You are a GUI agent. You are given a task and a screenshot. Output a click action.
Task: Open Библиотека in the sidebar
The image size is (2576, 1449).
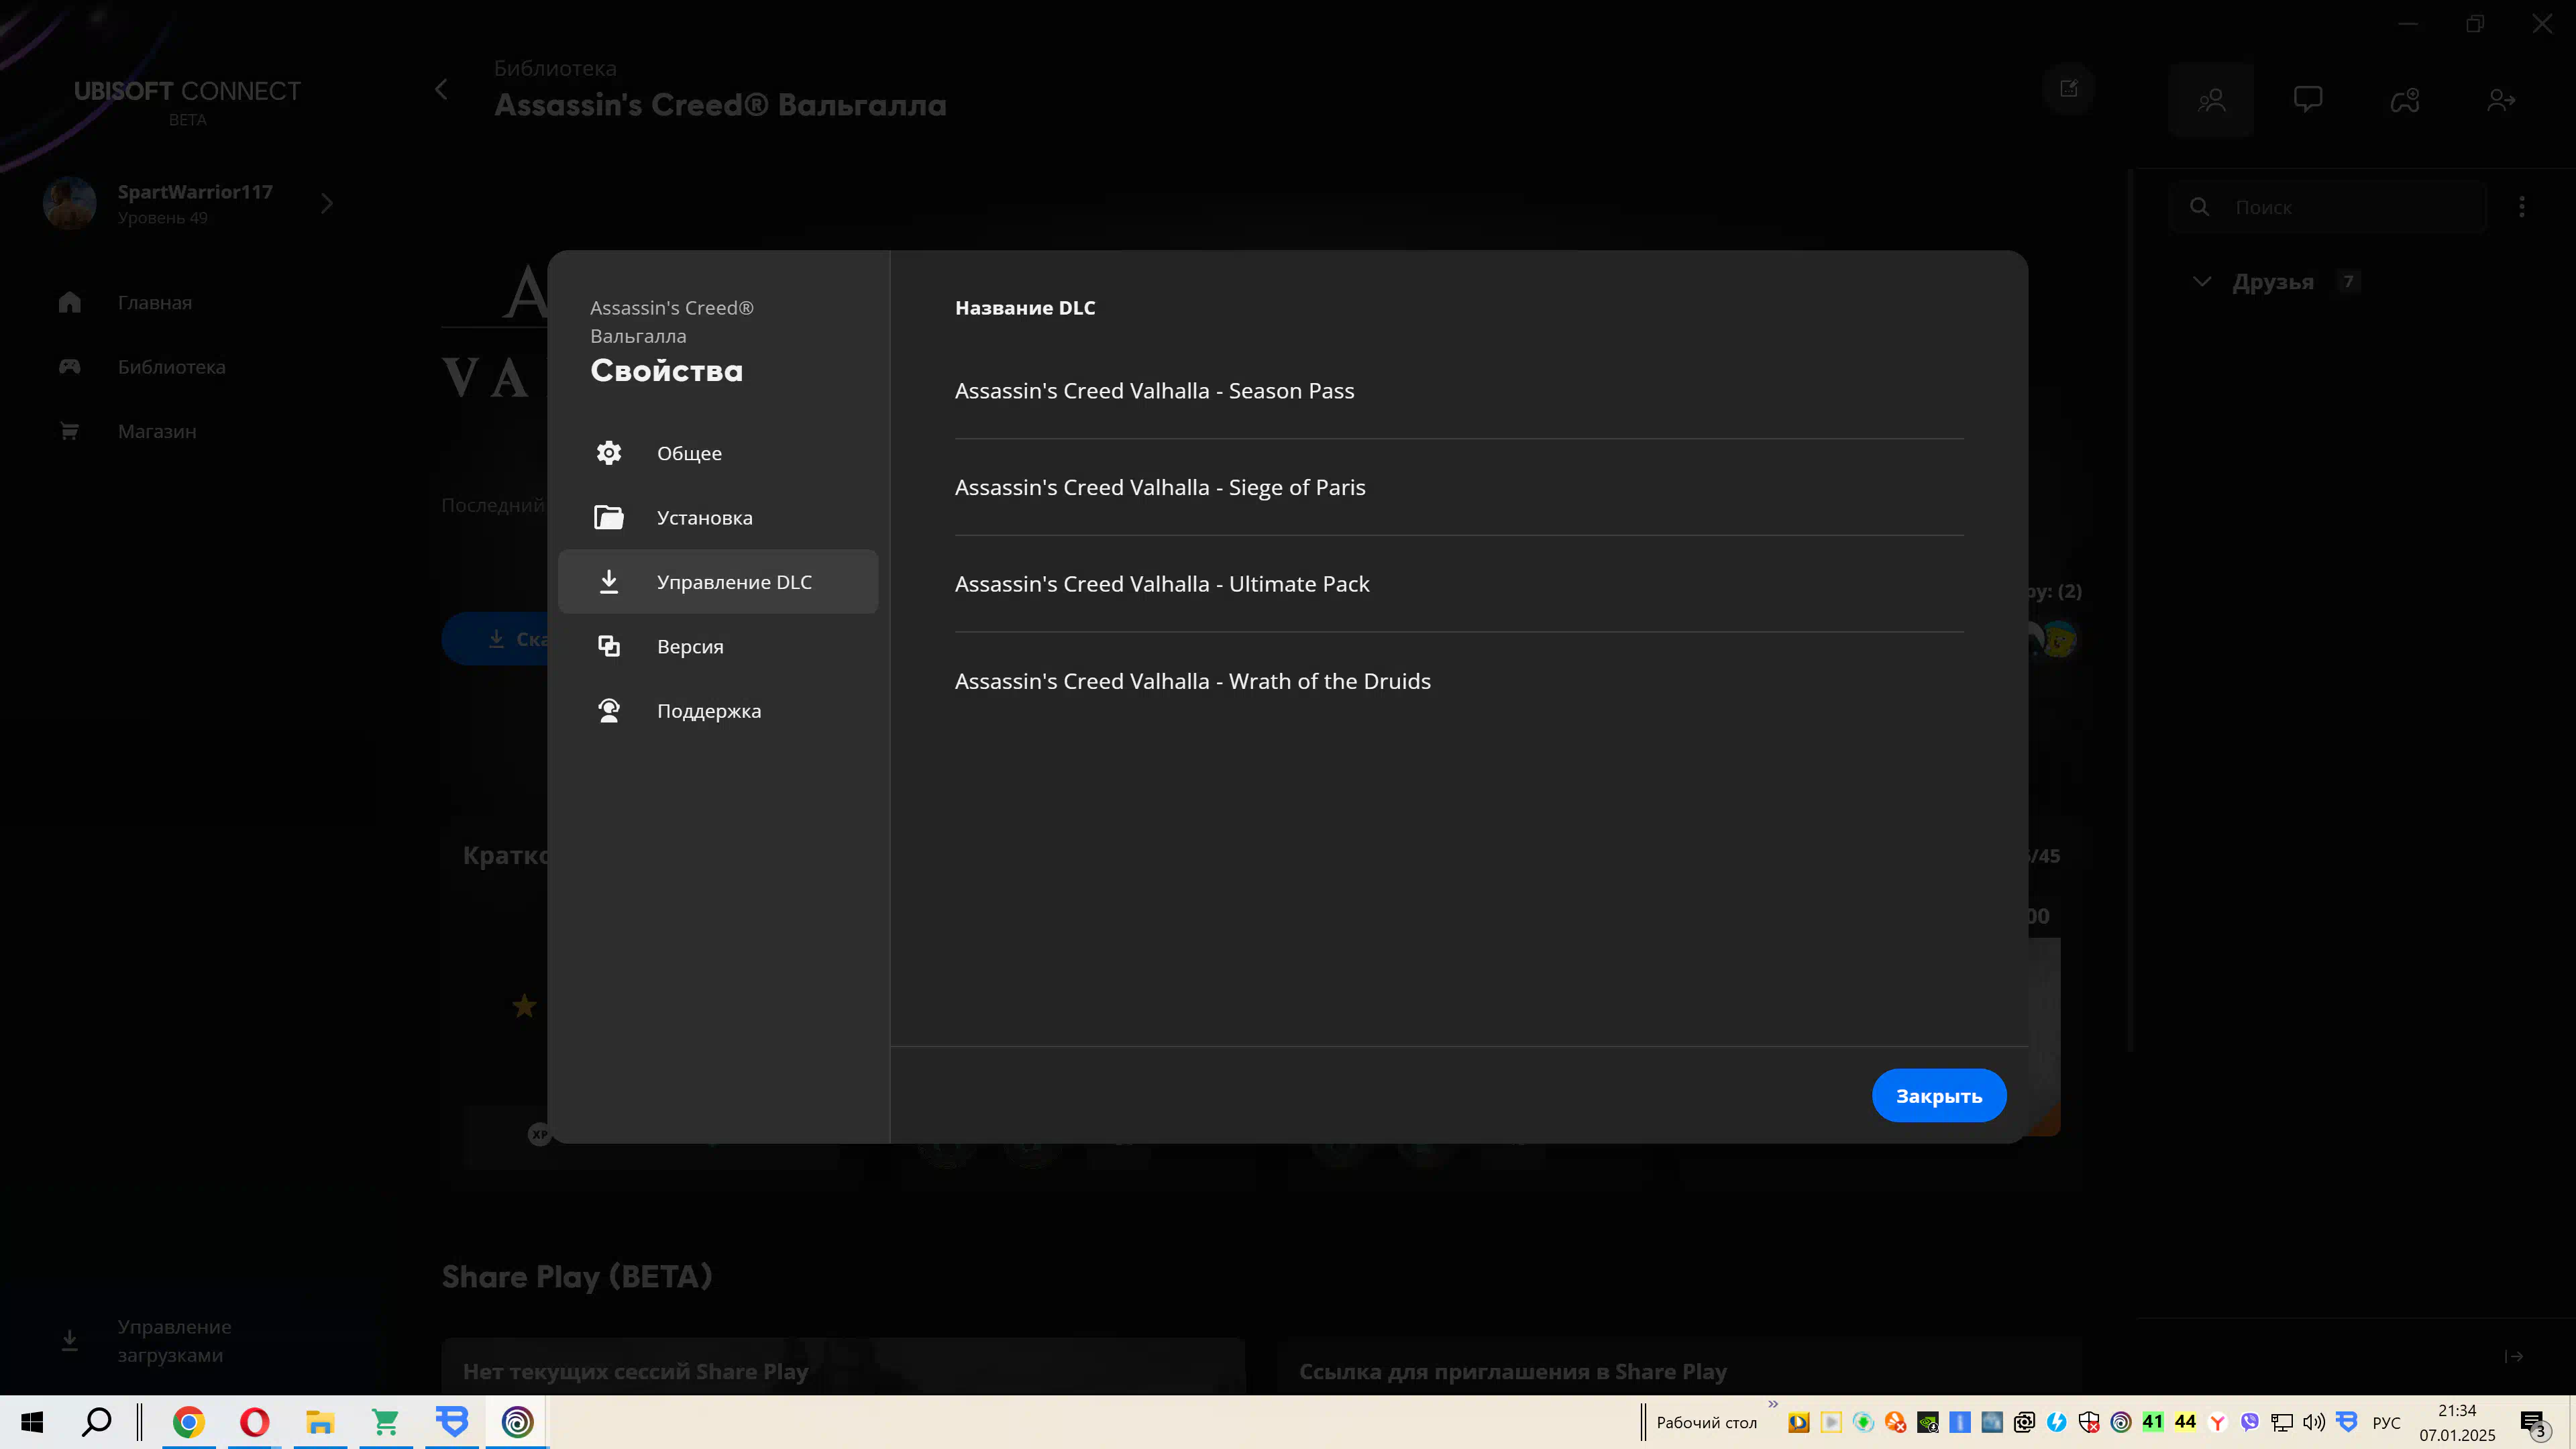[x=171, y=367]
